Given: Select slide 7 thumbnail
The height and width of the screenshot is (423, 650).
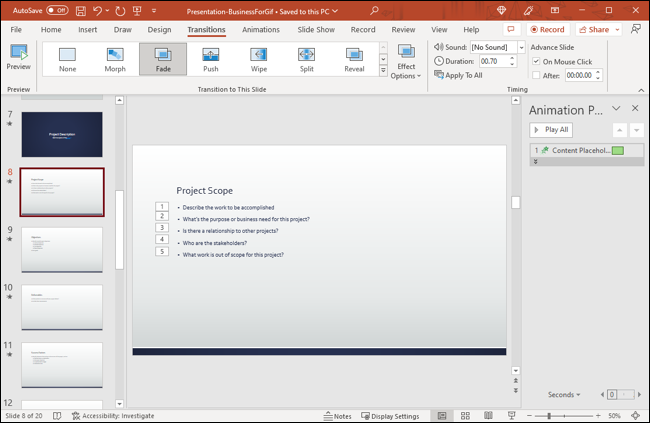Looking at the screenshot, I should [62, 134].
